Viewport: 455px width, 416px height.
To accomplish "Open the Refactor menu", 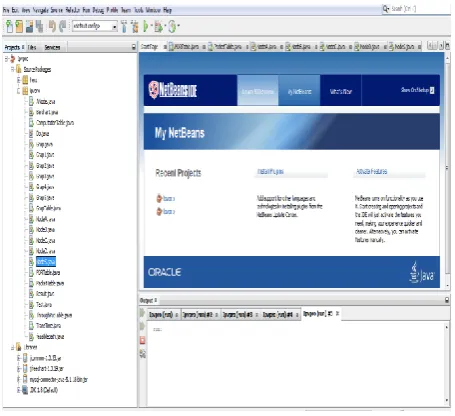I will (73, 10).
